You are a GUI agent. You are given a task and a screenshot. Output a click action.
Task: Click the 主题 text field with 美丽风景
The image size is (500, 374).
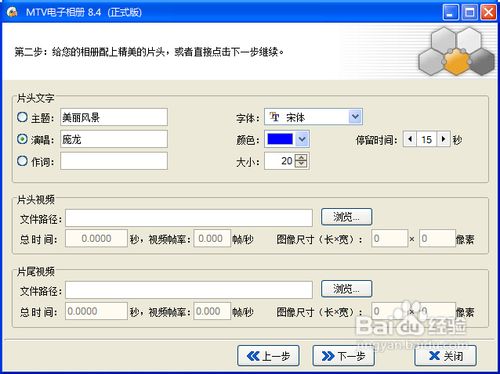tap(114, 117)
